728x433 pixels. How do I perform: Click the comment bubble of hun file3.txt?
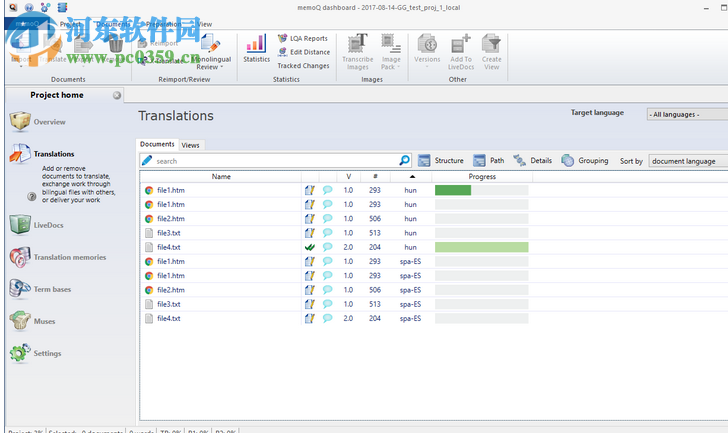[x=327, y=233]
